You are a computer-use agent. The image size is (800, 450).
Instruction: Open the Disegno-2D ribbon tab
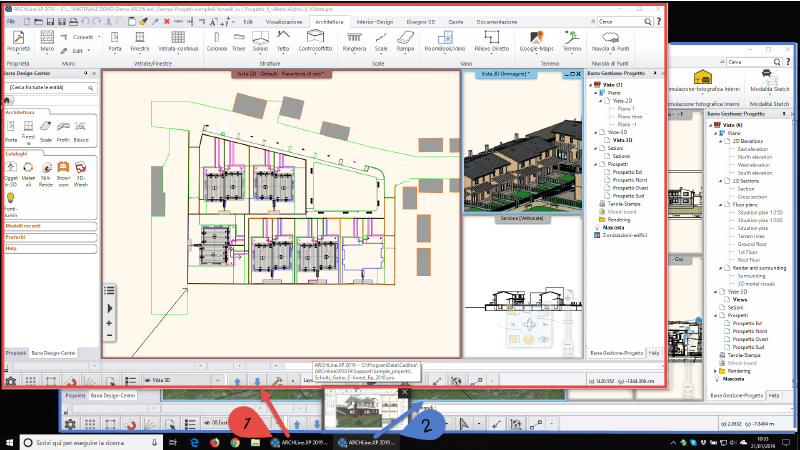coord(420,22)
